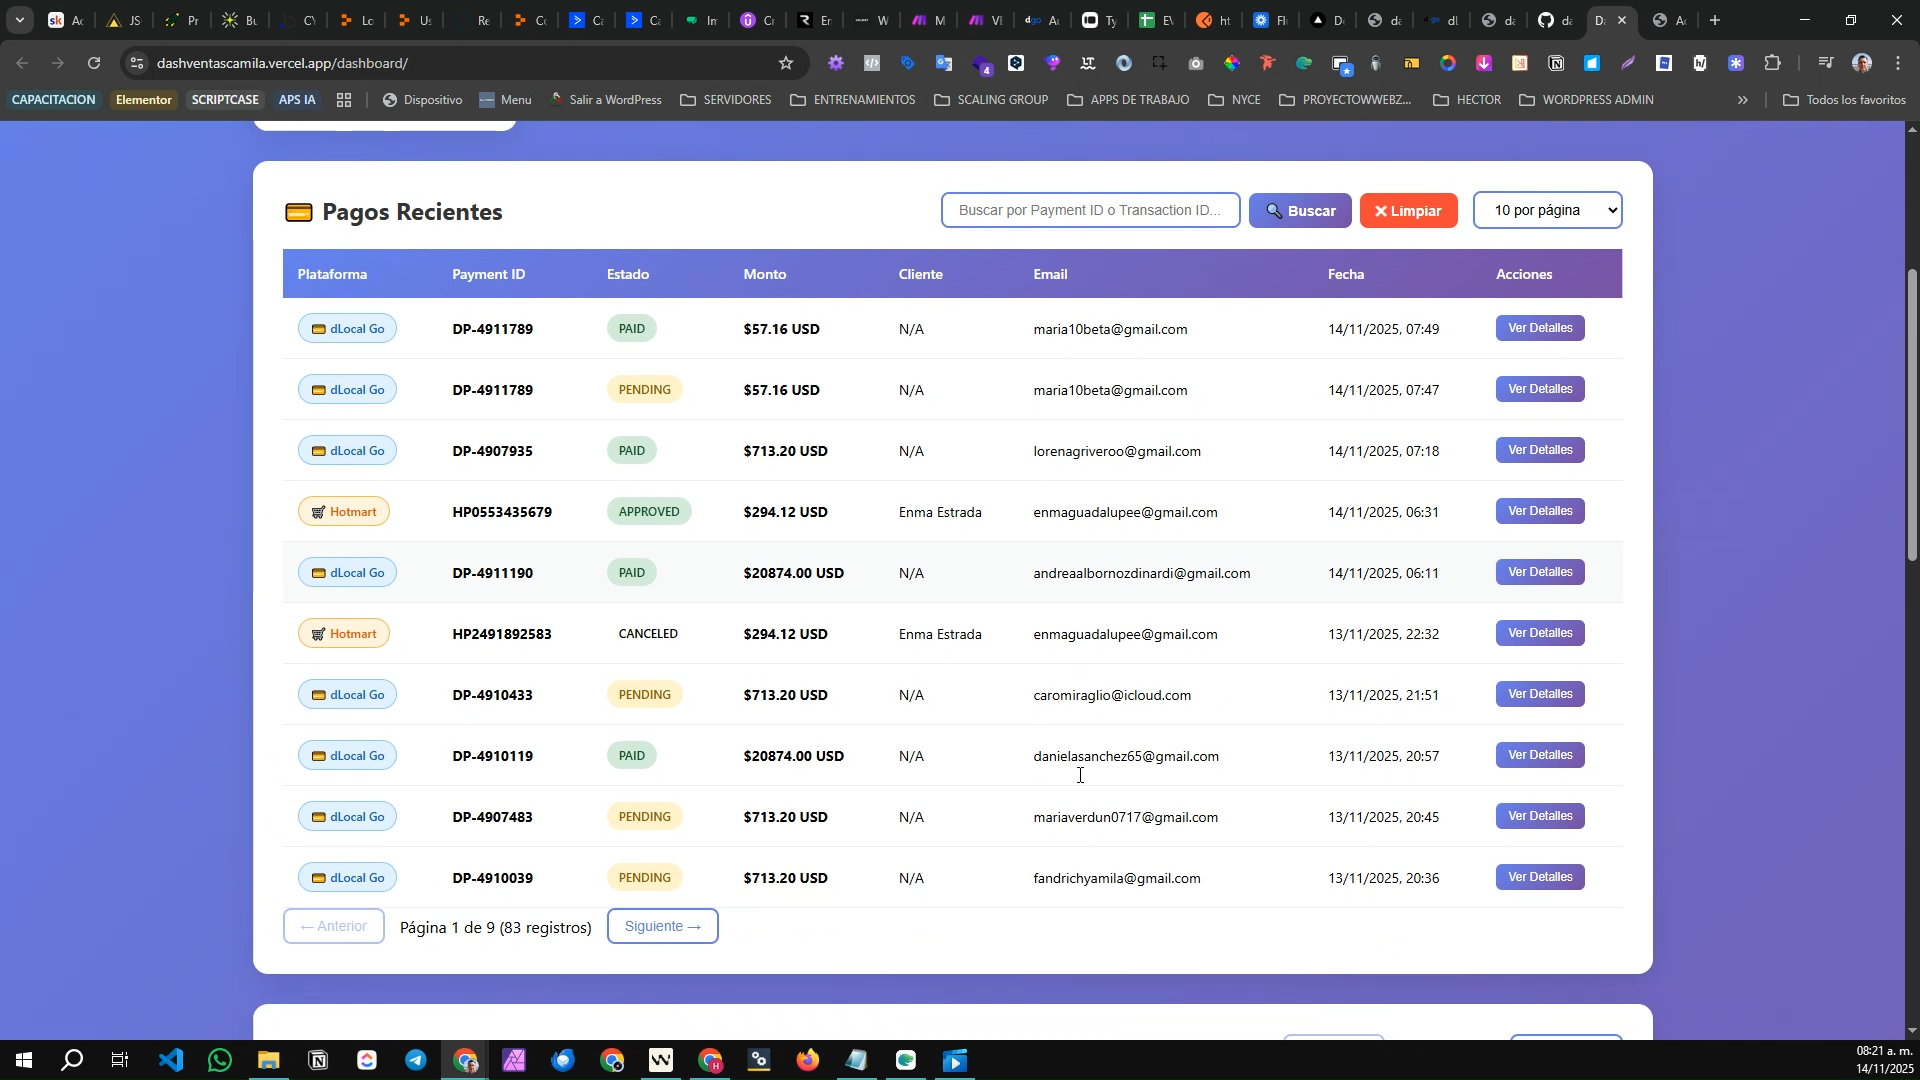View details for payment HP0553435679
Viewport: 1920px width, 1080px height.
[x=1540, y=512]
